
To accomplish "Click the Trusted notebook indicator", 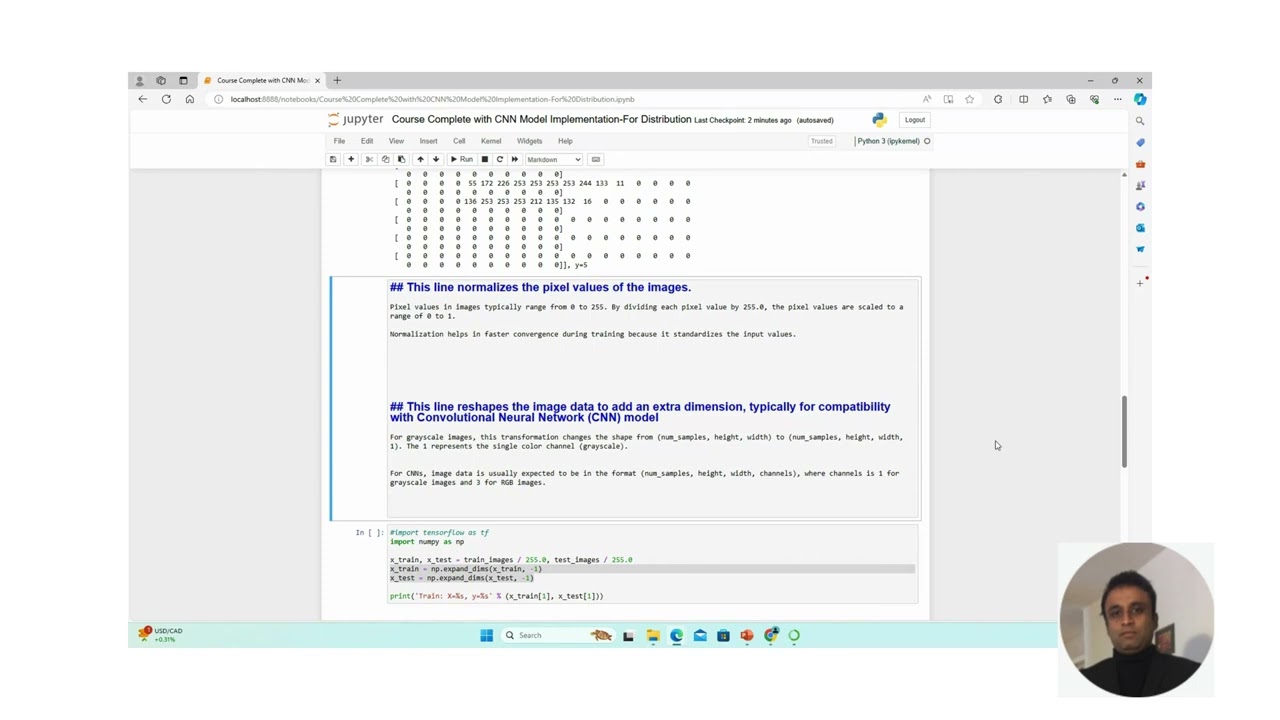I will (821, 141).
